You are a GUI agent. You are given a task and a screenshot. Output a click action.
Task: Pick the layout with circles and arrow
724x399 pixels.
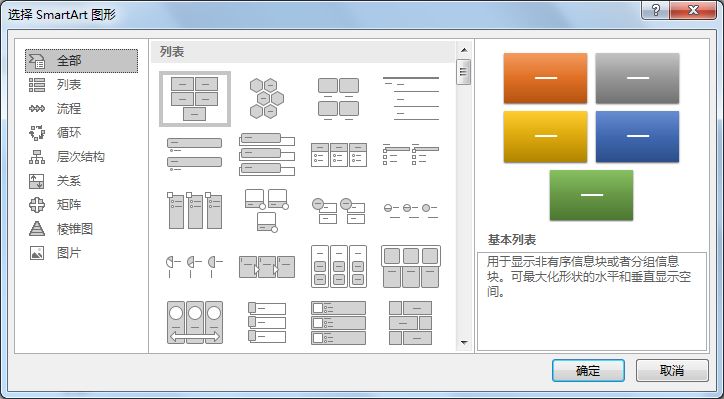(194, 322)
